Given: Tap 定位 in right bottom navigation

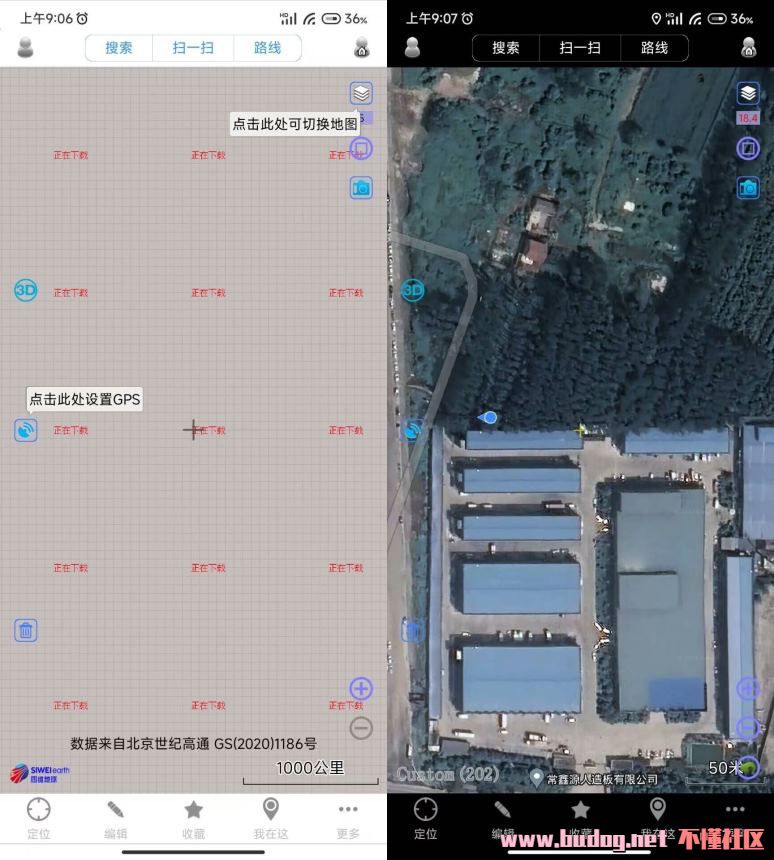Looking at the screenshot, I should point(426,818).
